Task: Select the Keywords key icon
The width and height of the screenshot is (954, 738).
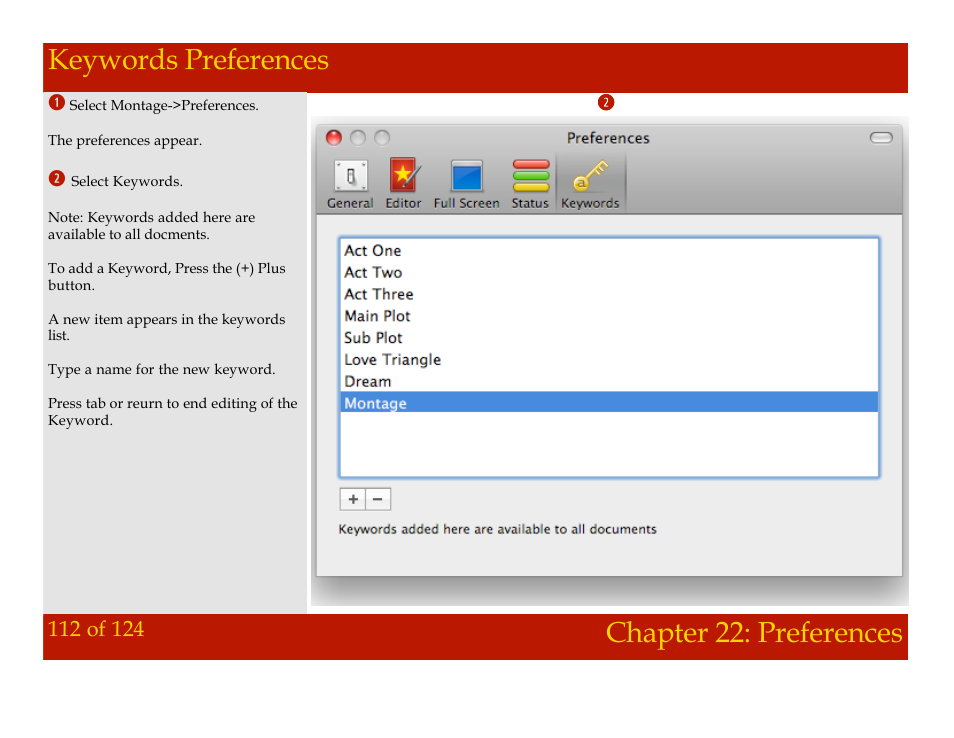Action: (590, 176)
